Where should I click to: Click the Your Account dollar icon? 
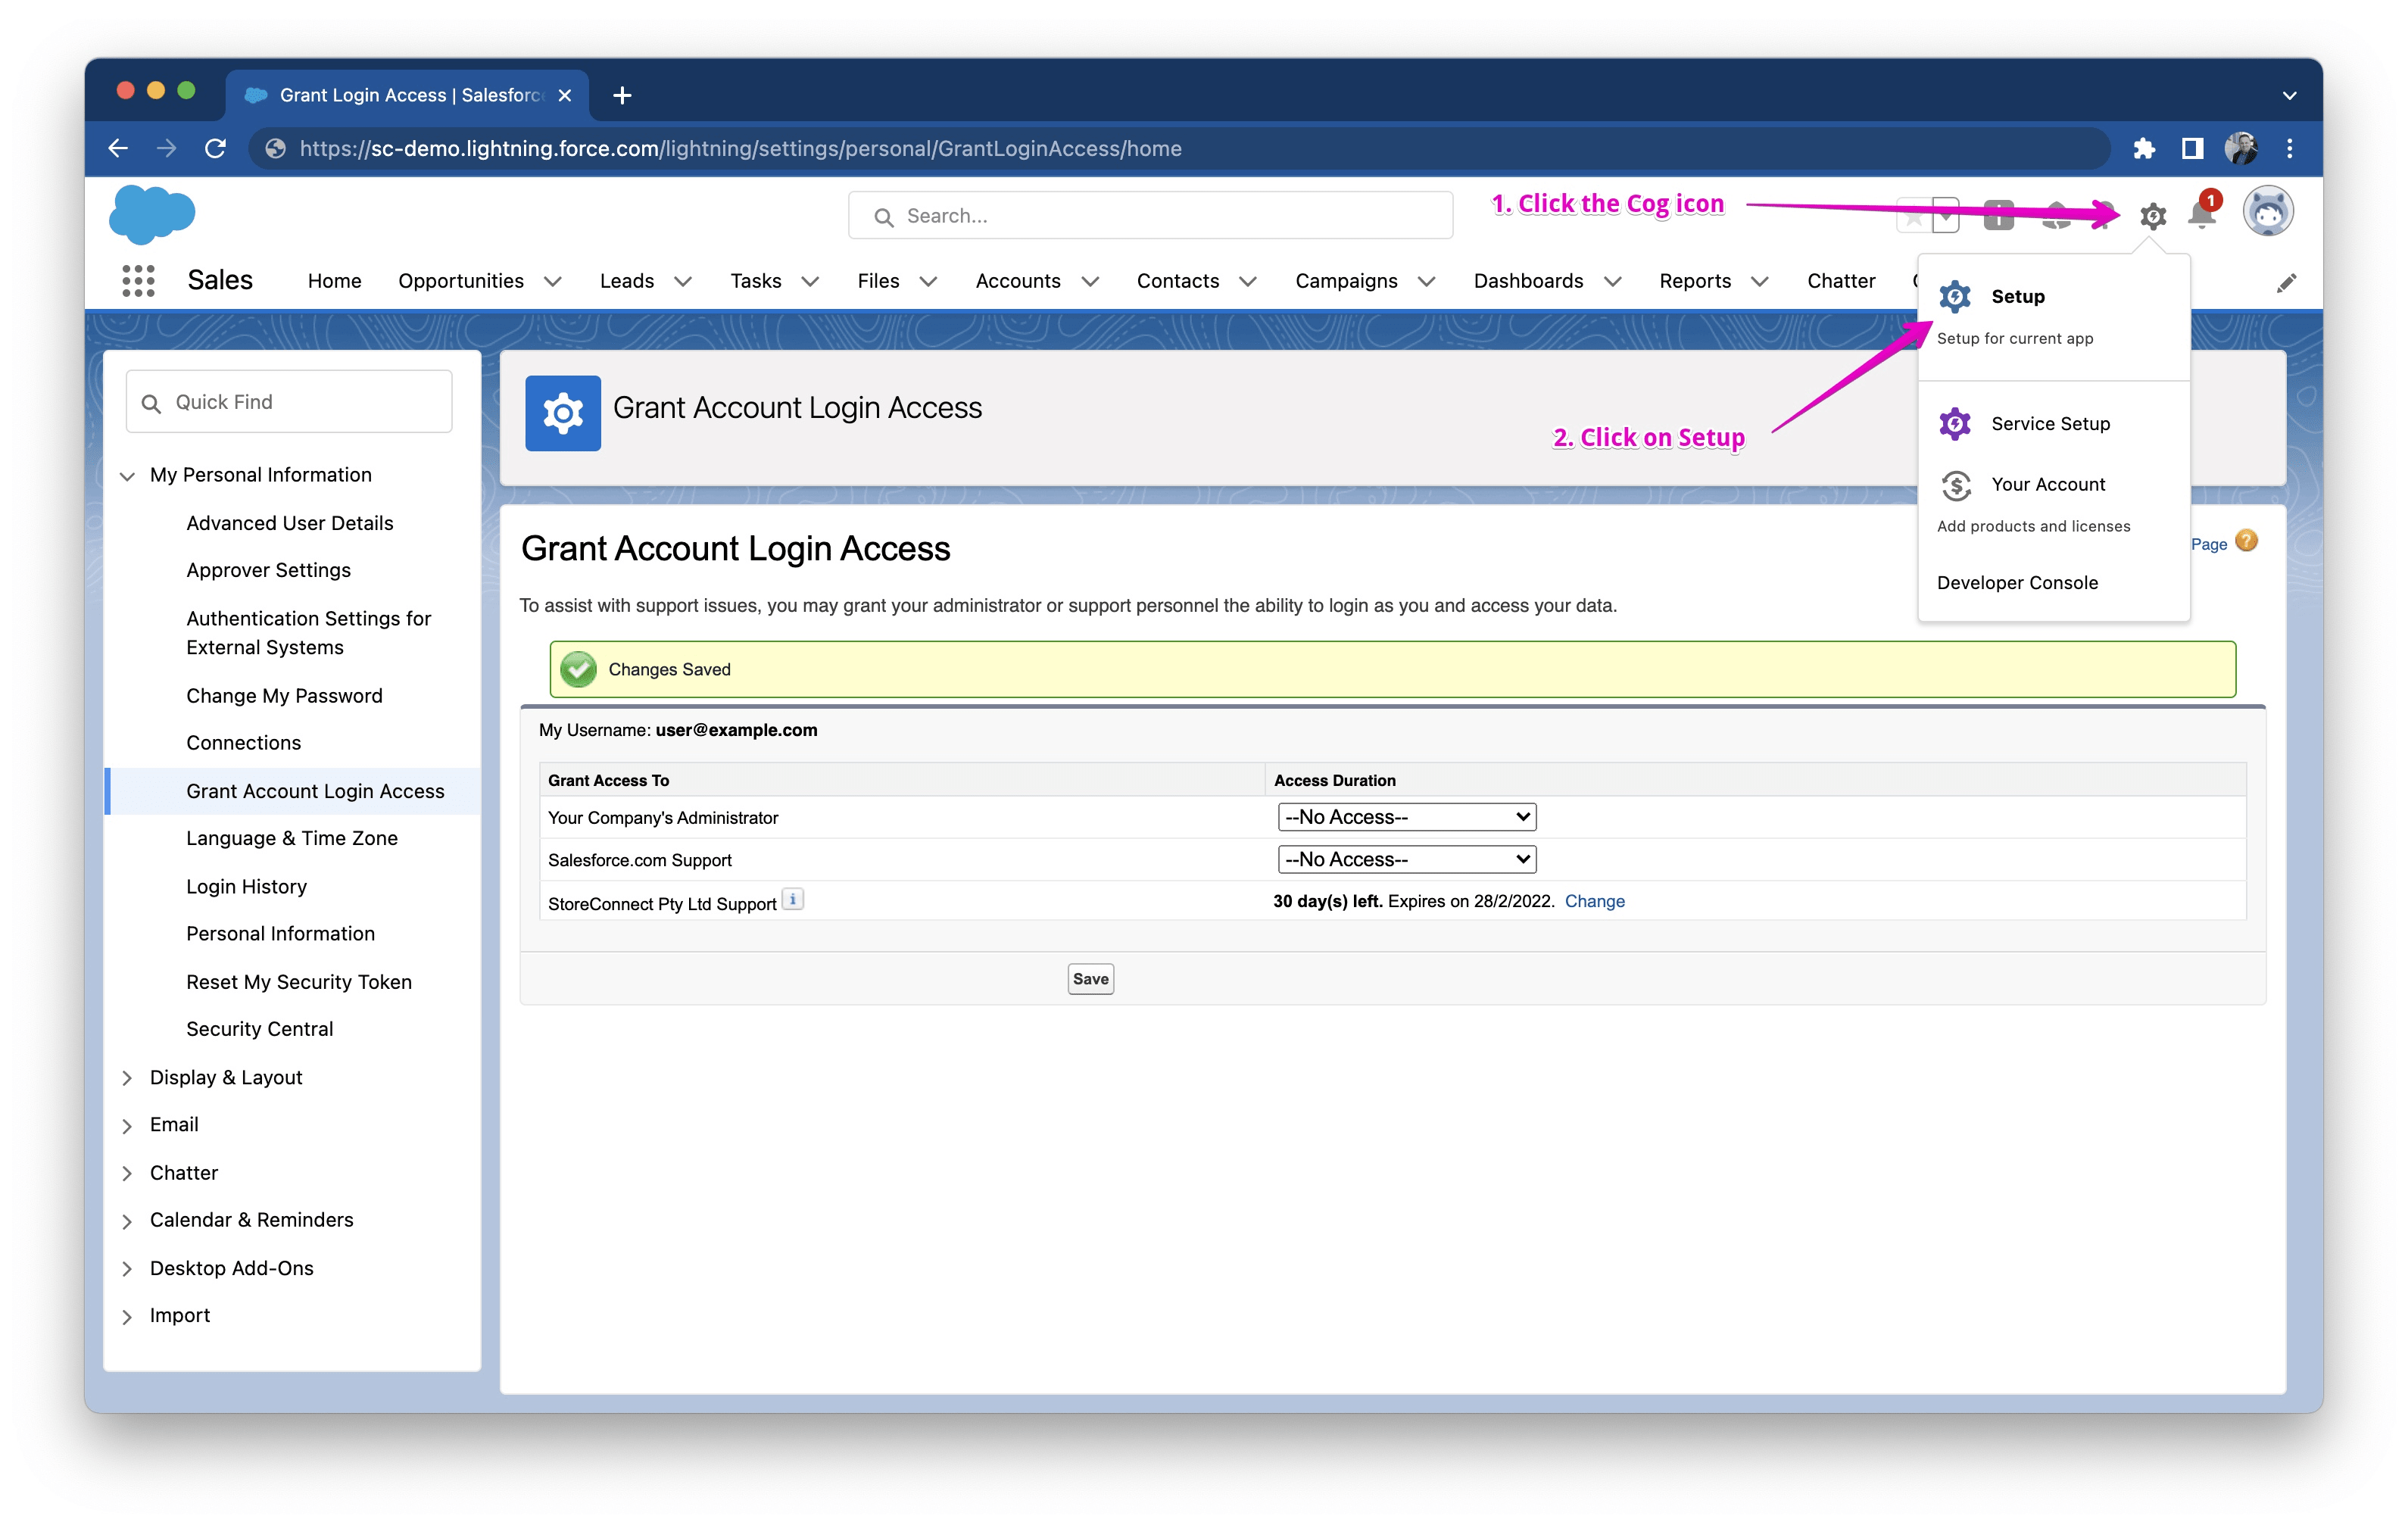1955,484
